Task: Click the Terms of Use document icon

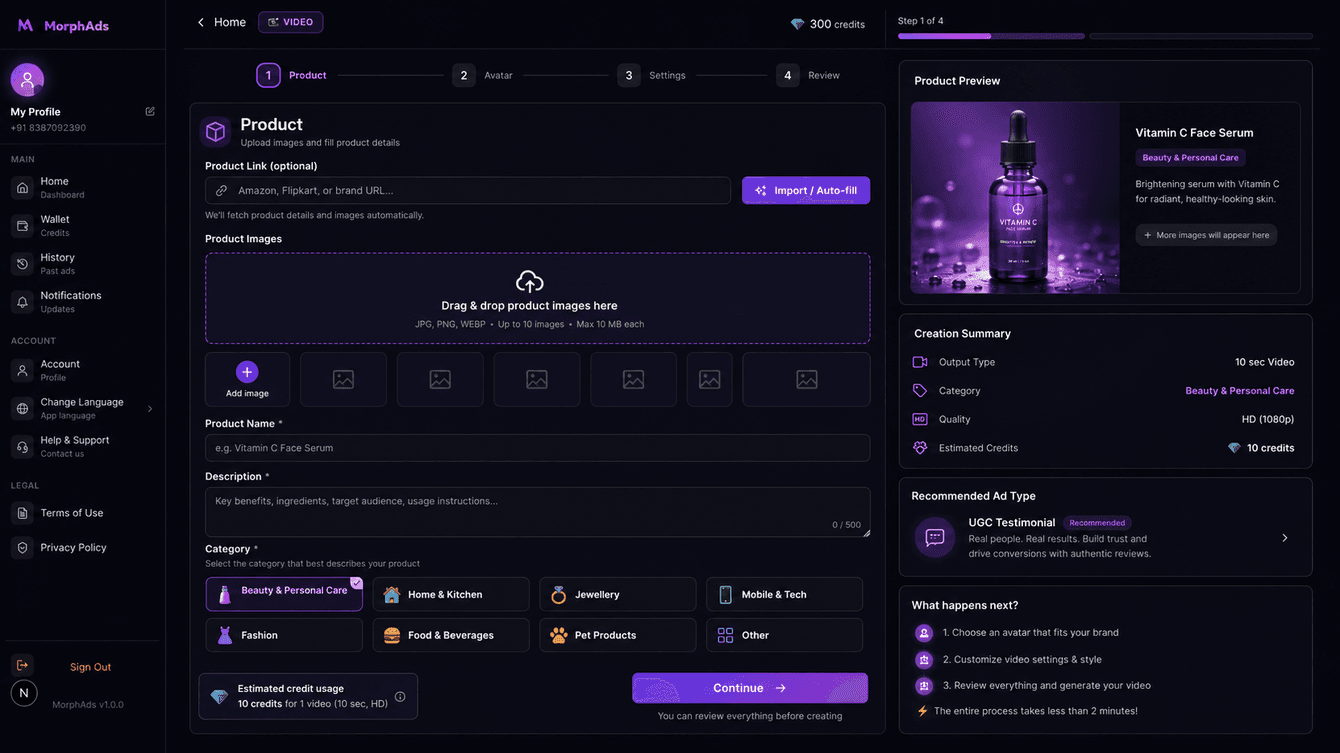Action: pyautogui.click(x=22, y=513)
